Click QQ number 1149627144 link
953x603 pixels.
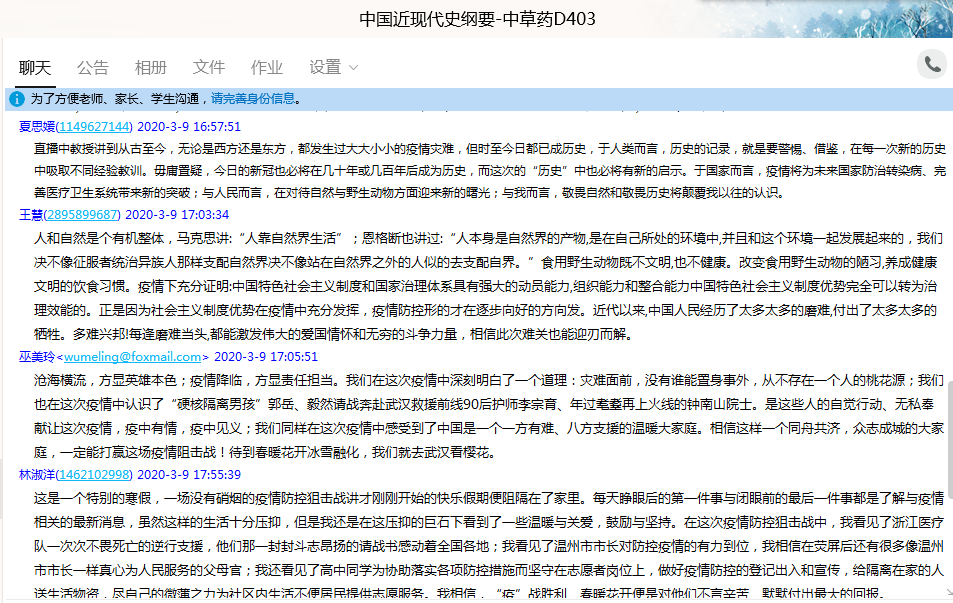pyautogui.click(x=94, y=127)
